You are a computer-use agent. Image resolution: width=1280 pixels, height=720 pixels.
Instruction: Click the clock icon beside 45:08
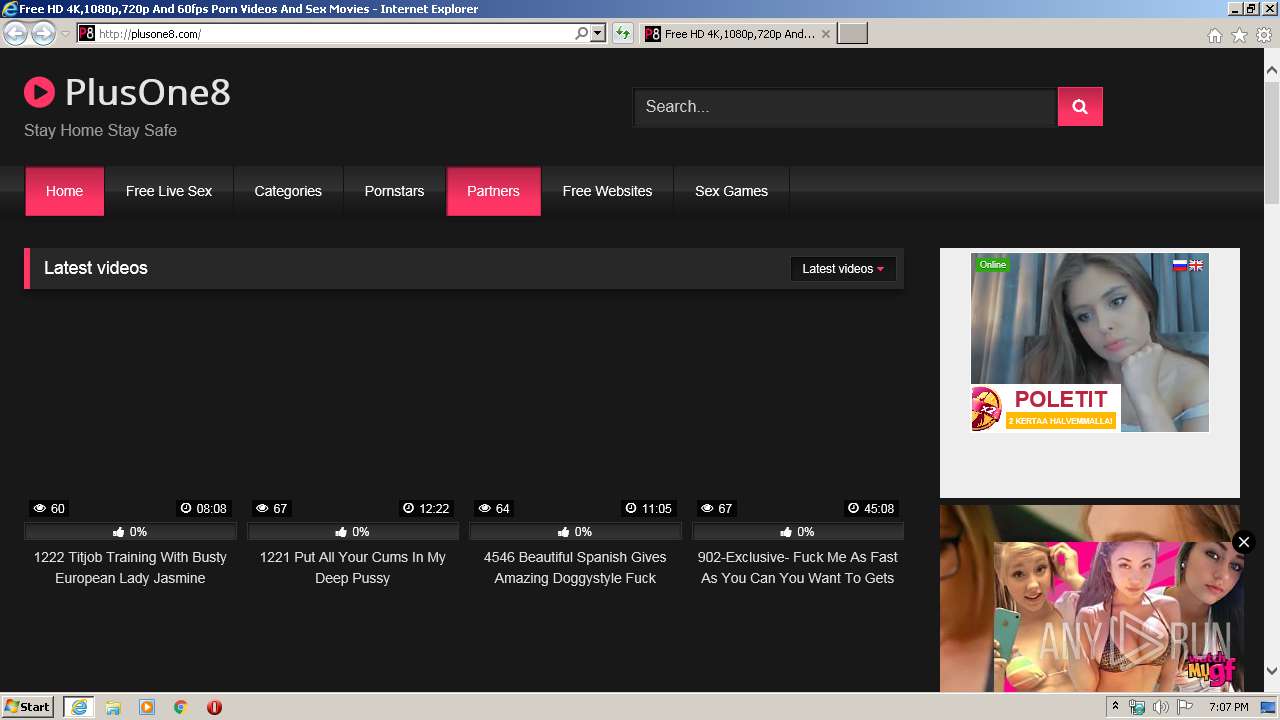[x=853, y=509]
